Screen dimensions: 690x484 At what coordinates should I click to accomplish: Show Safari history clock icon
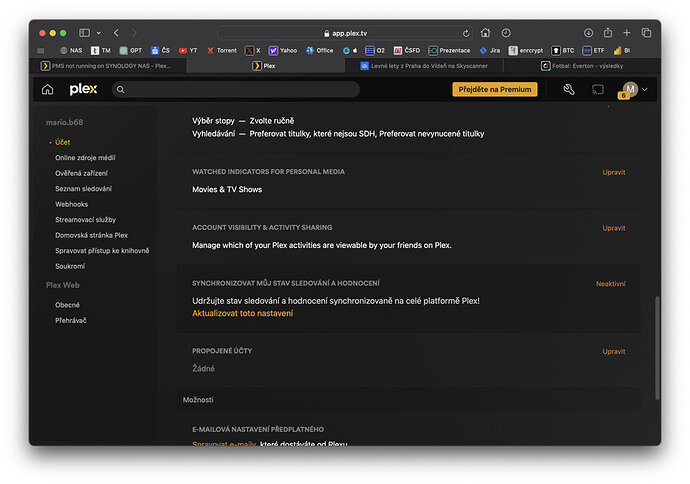(x=506, y=33)
